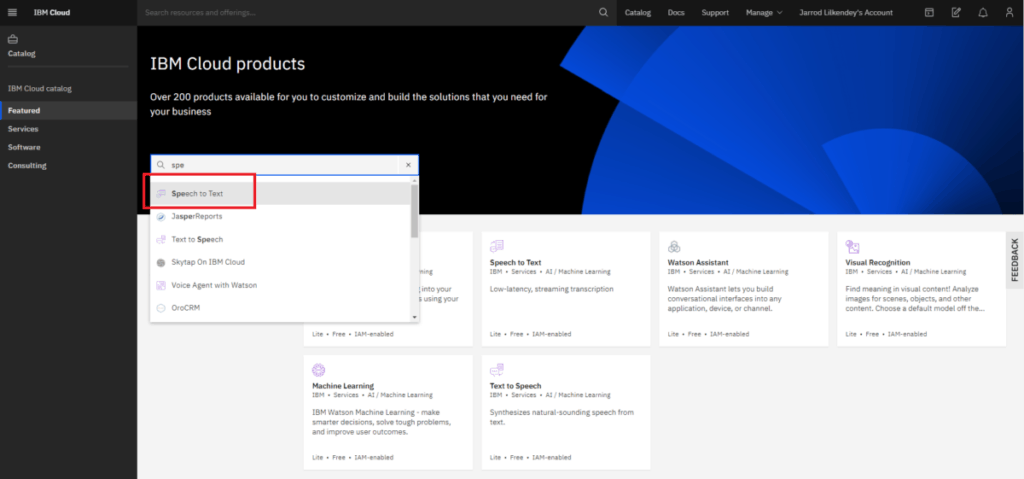Expand the Manage dropdown menu

(x=763, y=13)
